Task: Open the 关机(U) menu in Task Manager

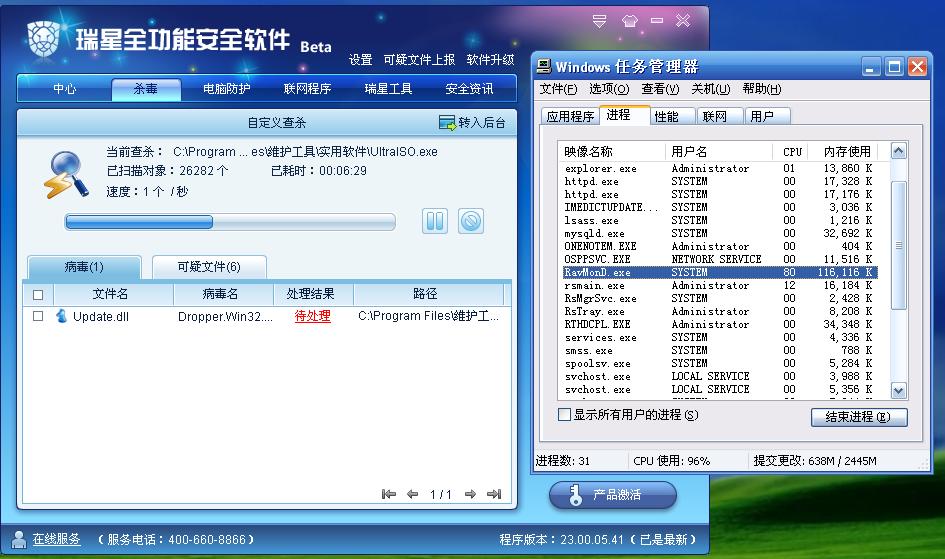Action: (x=711, y=89)
